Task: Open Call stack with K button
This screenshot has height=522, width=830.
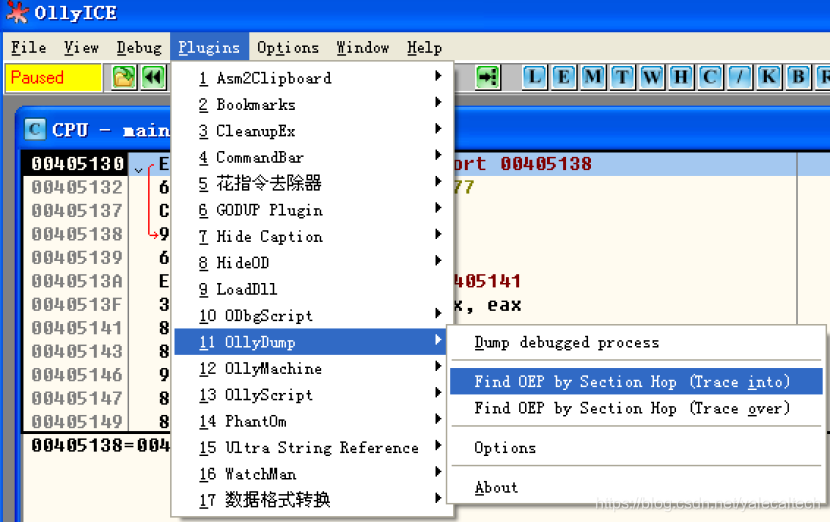Action: coord(769,78)
